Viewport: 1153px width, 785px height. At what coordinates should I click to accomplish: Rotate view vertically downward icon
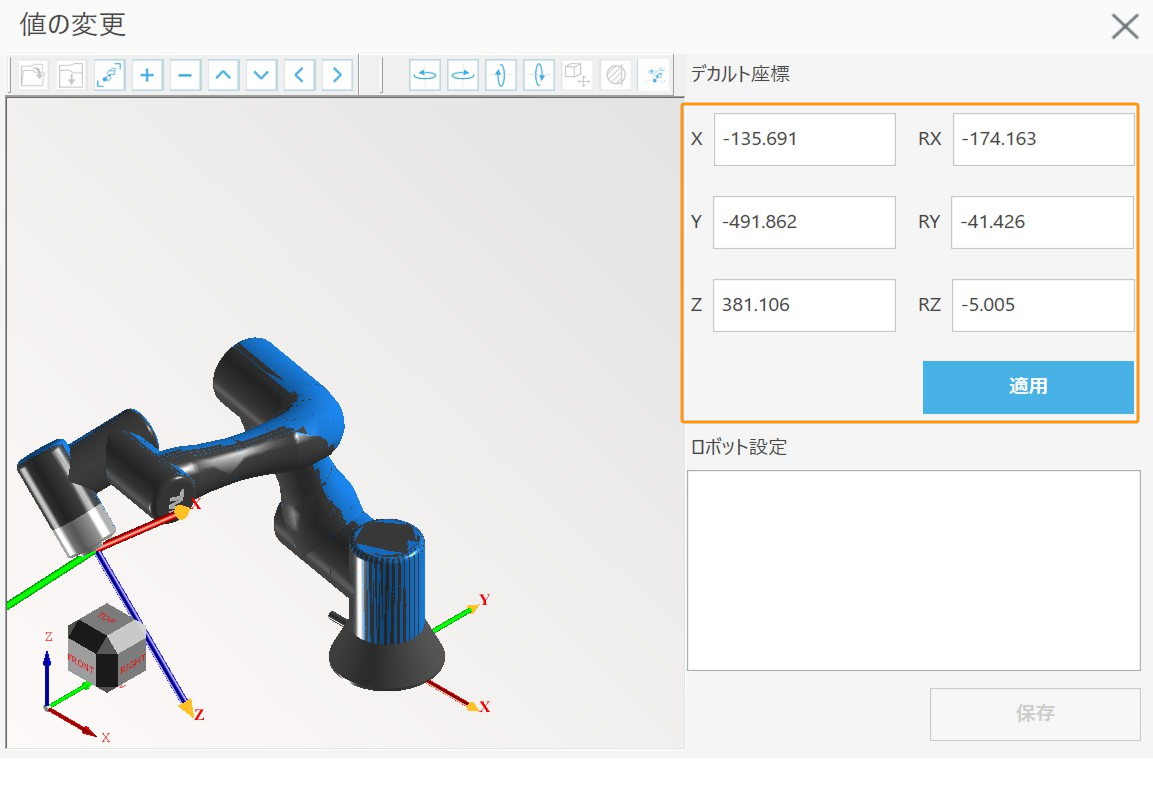coord(539,75)
